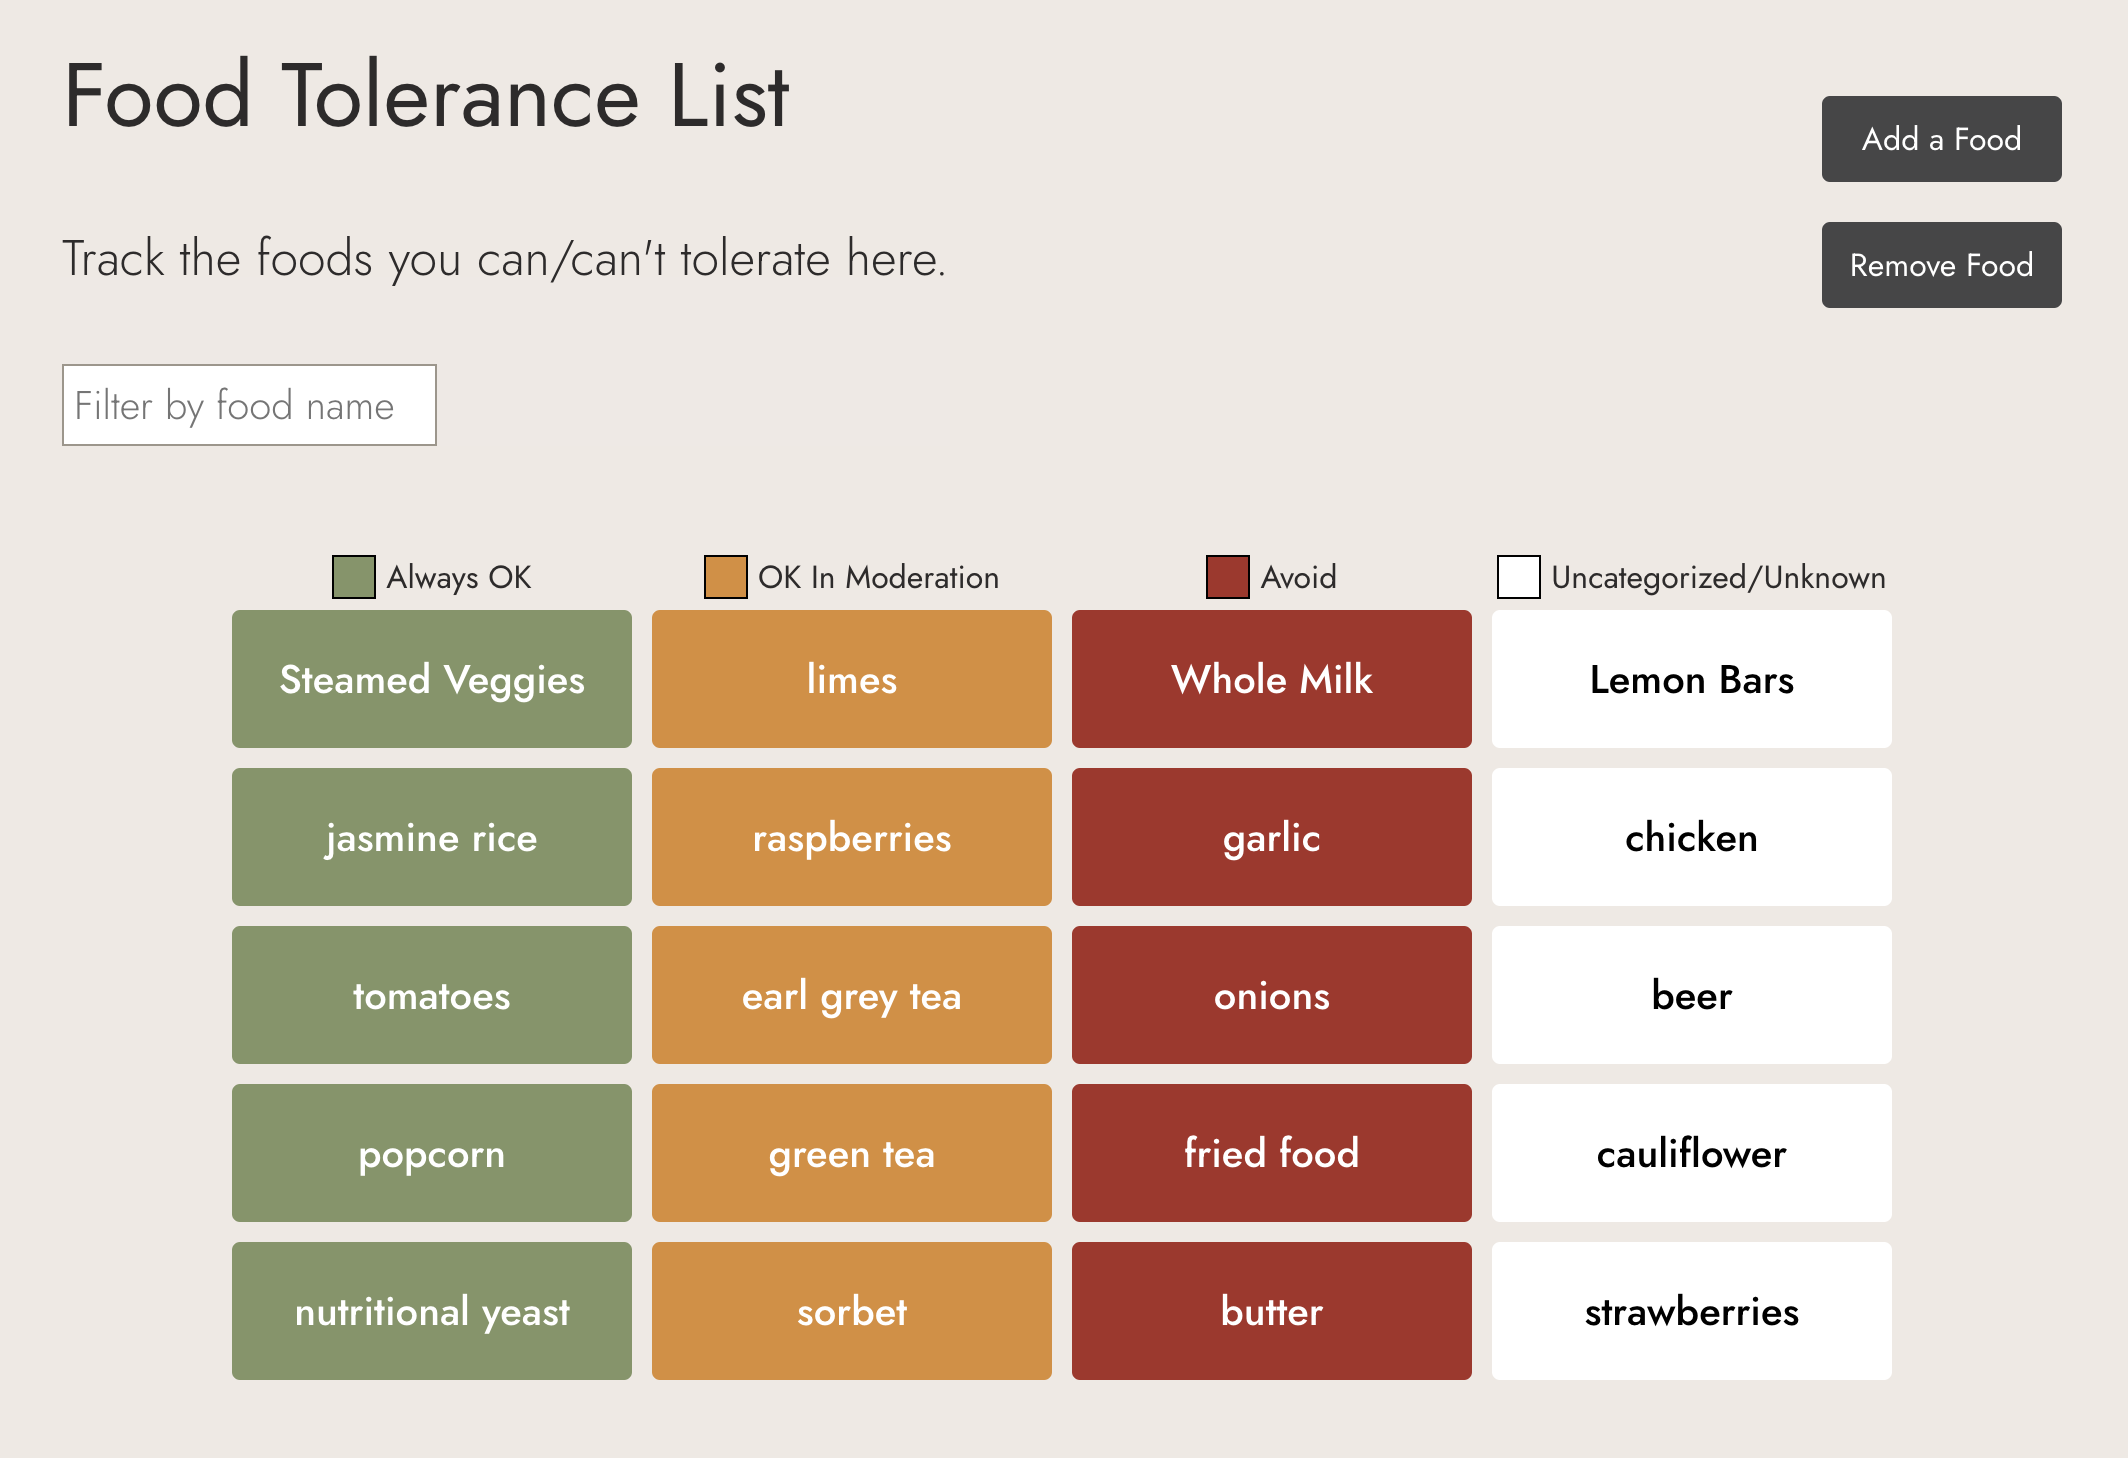Choose the nutritional yeast tile
The width and height of the screenshot is (2128, 1458).
tap(432, 1311)
